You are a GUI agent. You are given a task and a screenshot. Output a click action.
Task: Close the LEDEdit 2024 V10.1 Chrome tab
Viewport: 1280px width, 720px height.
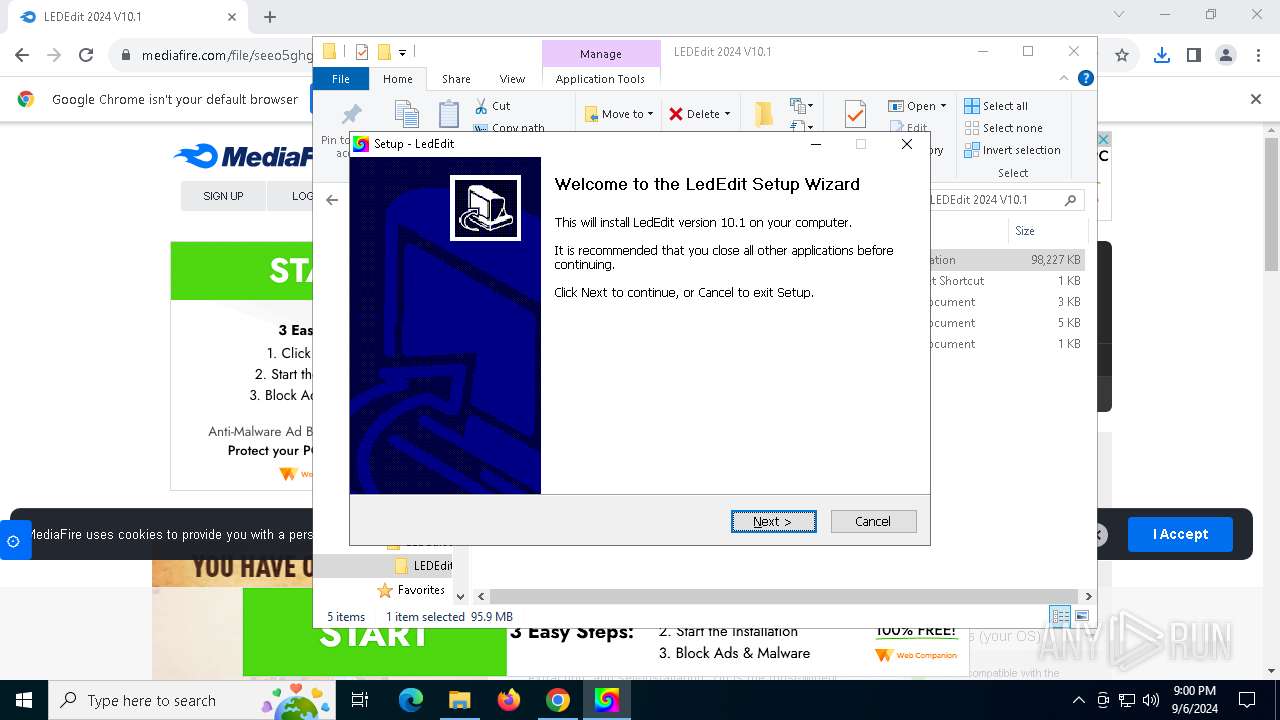point(231,17)
